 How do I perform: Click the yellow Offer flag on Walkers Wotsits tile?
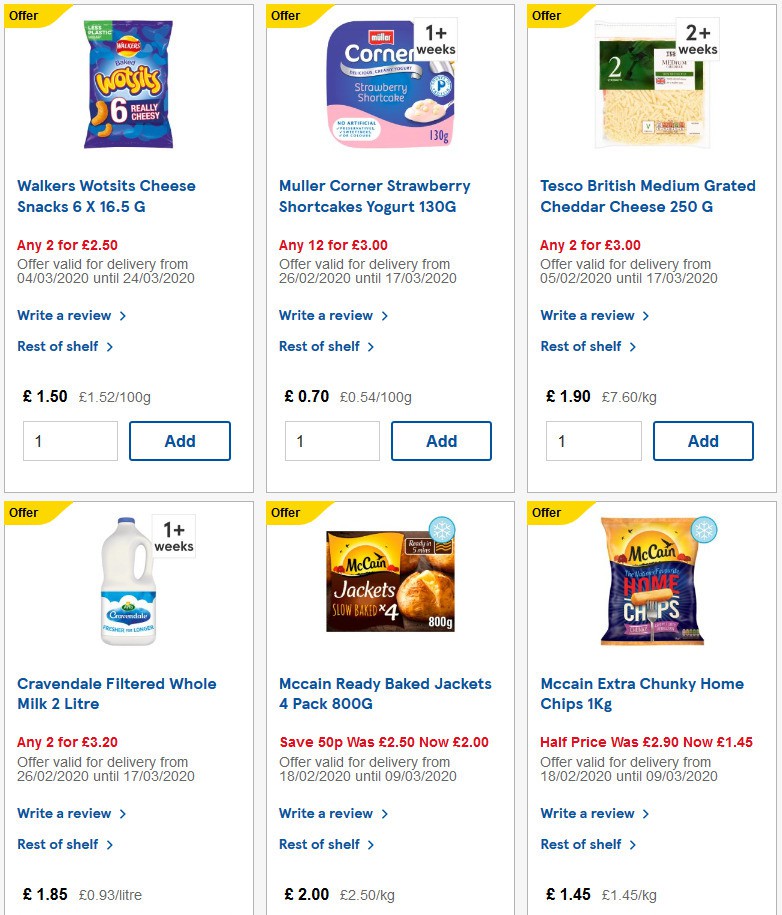click(x=22, y=15)
